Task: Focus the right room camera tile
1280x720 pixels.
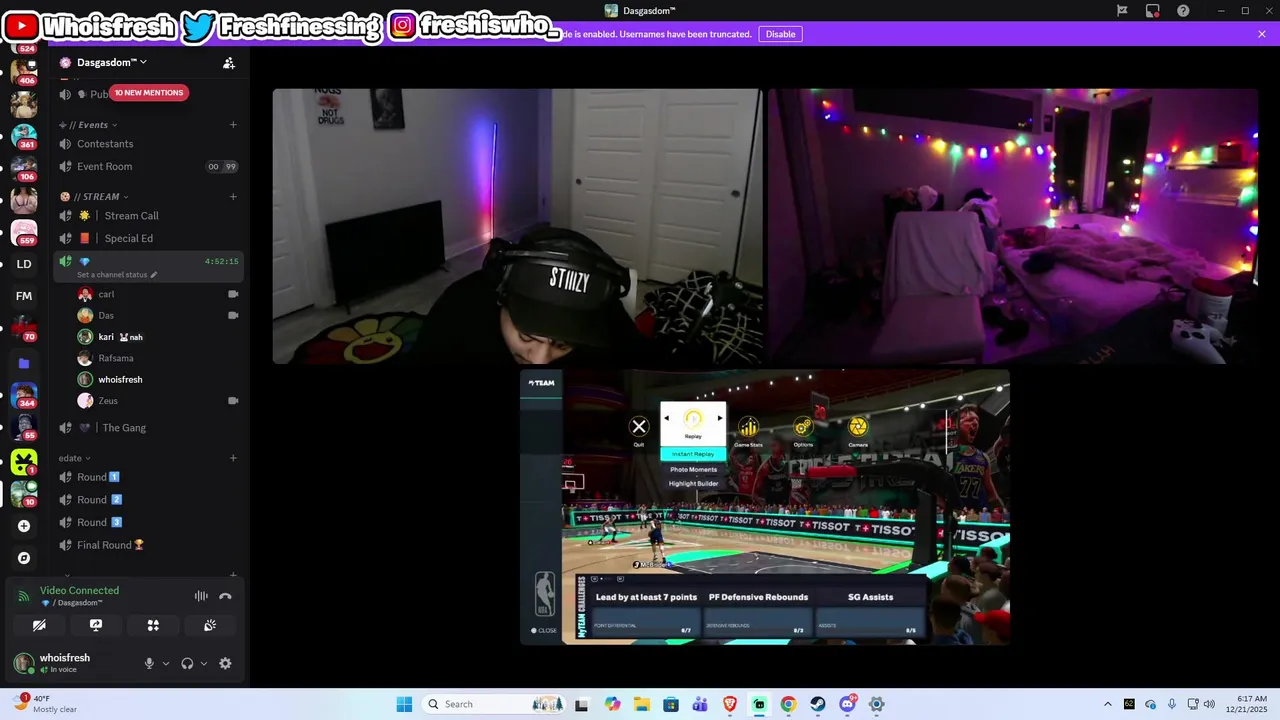Action: pyautogui.click(x=1013, y=226)
